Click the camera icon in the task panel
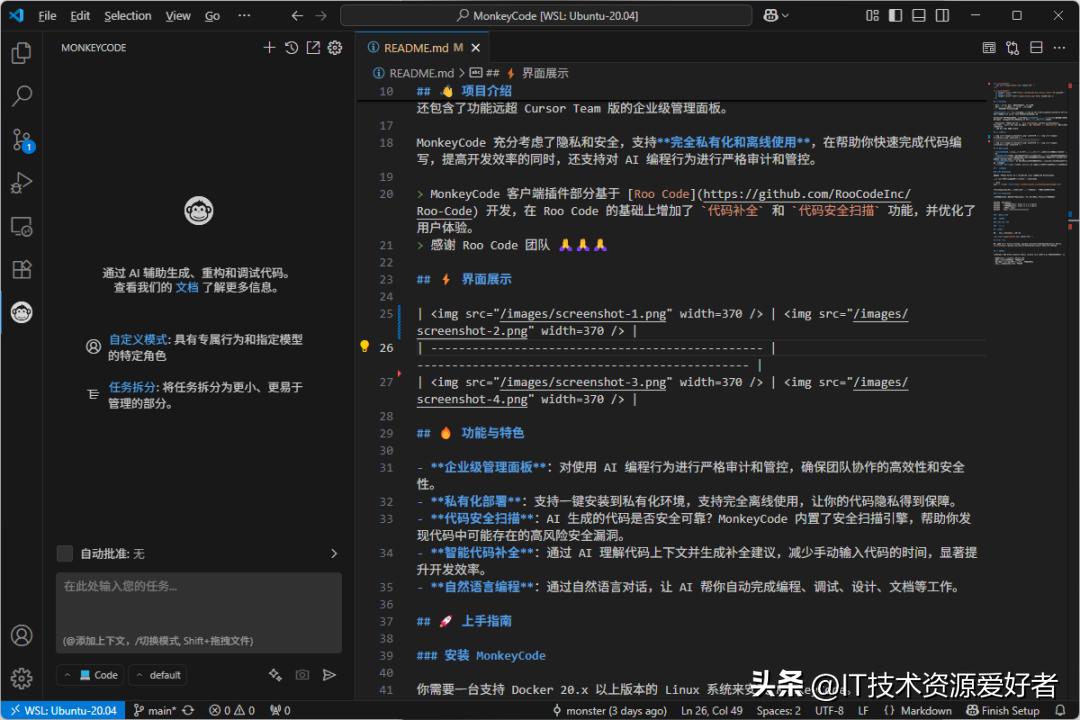The image size is (1080, 720). coord(302,675)
